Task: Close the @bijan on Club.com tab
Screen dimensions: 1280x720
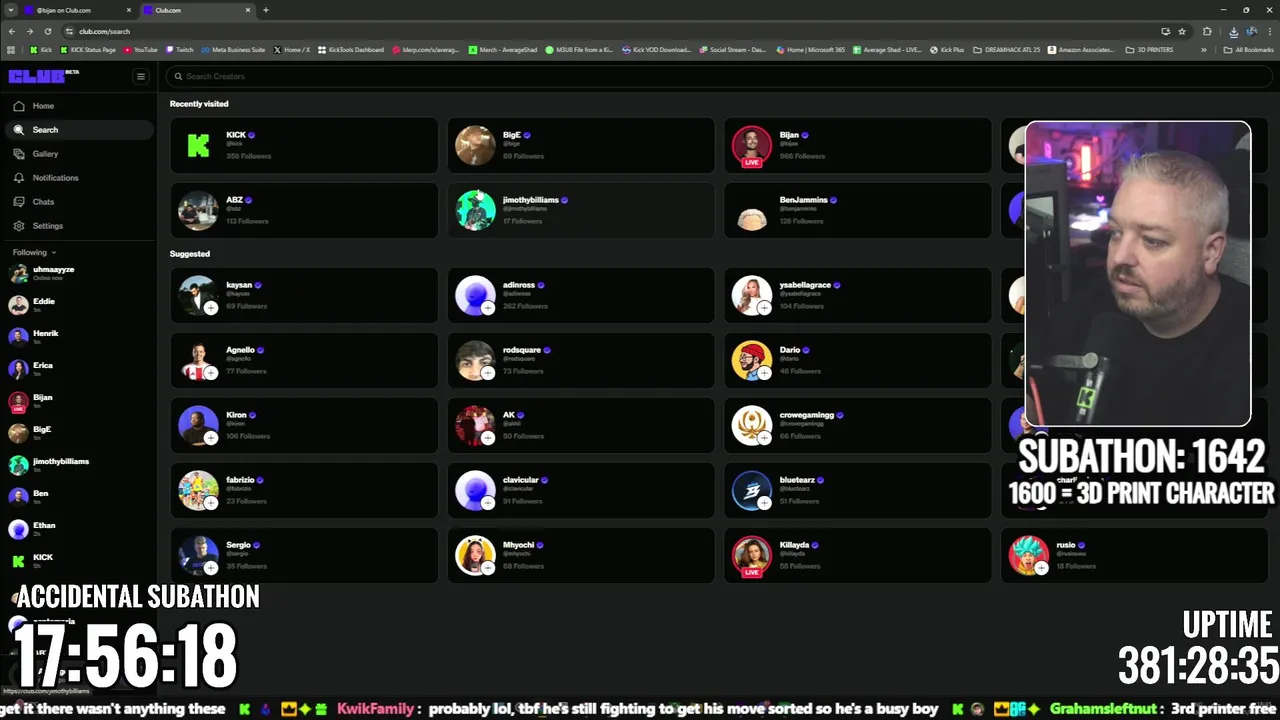Action: tap(130, 10)
